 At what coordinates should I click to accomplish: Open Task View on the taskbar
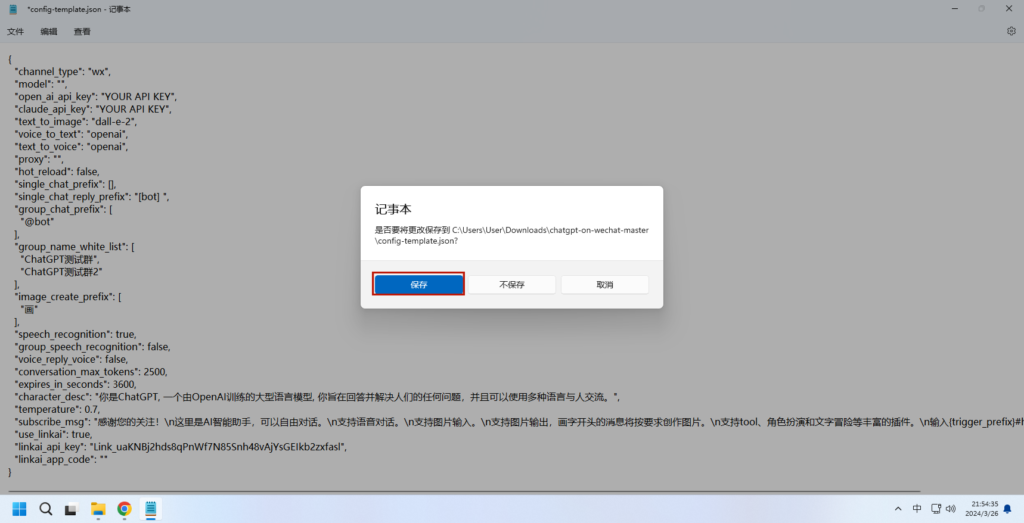coord(71,509)
